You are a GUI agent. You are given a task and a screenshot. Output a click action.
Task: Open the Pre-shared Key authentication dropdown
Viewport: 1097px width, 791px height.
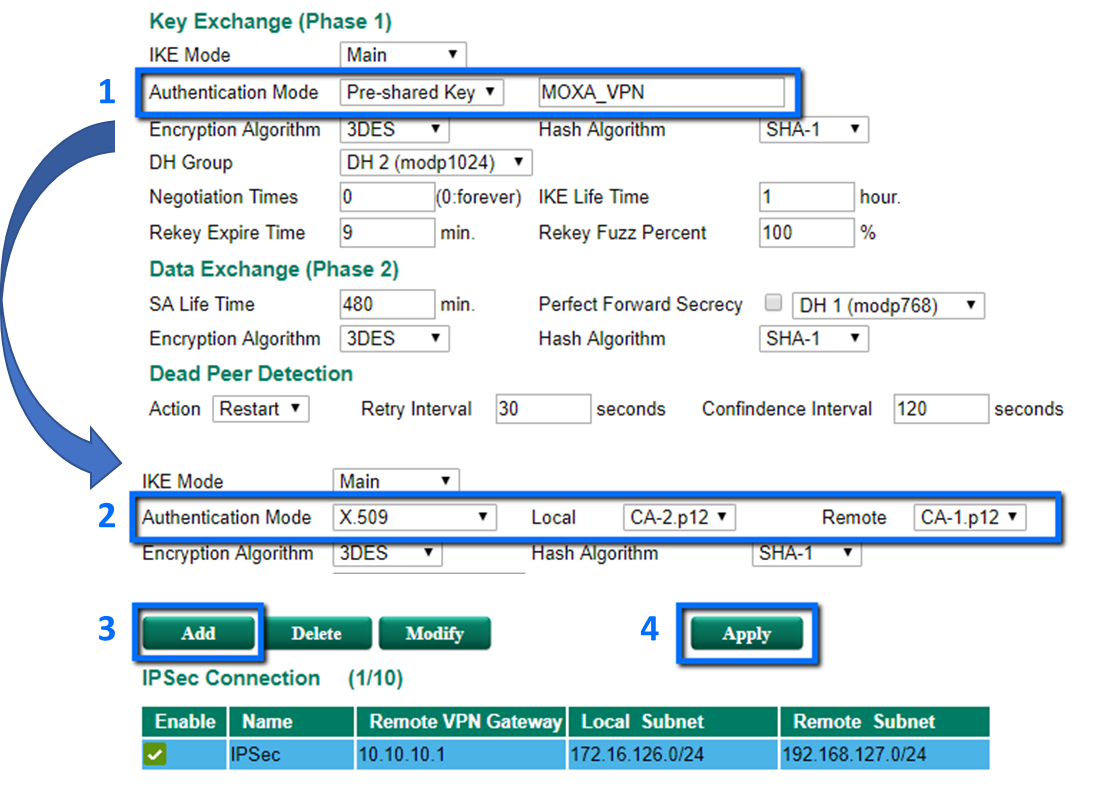click(x=420, y=93)
